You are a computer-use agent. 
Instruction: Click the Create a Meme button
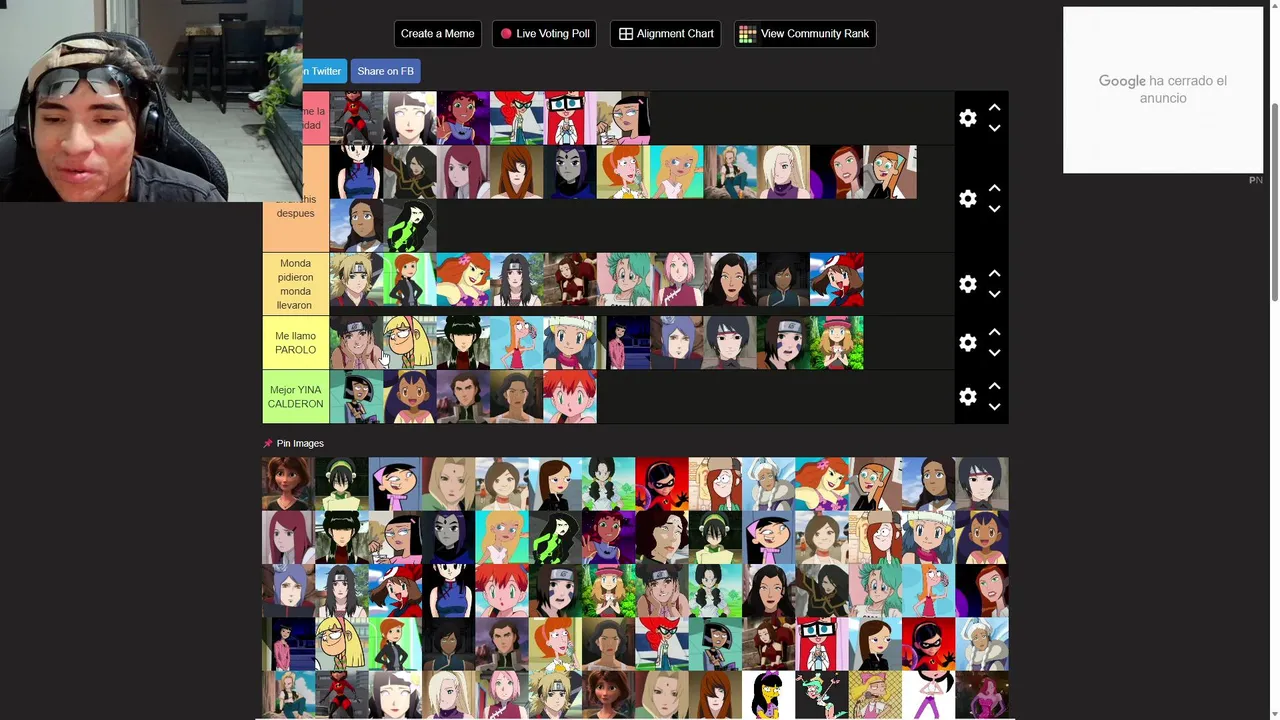point(437,34)
